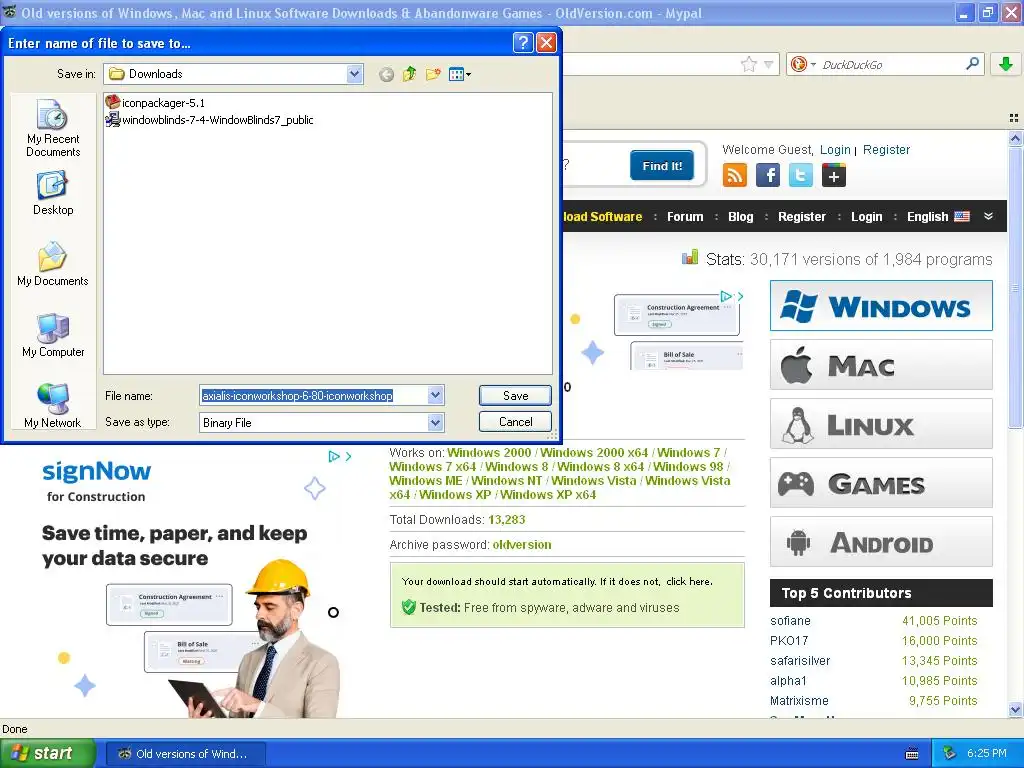
Task: Click the 'click here' download link
Action: (689, 581)
